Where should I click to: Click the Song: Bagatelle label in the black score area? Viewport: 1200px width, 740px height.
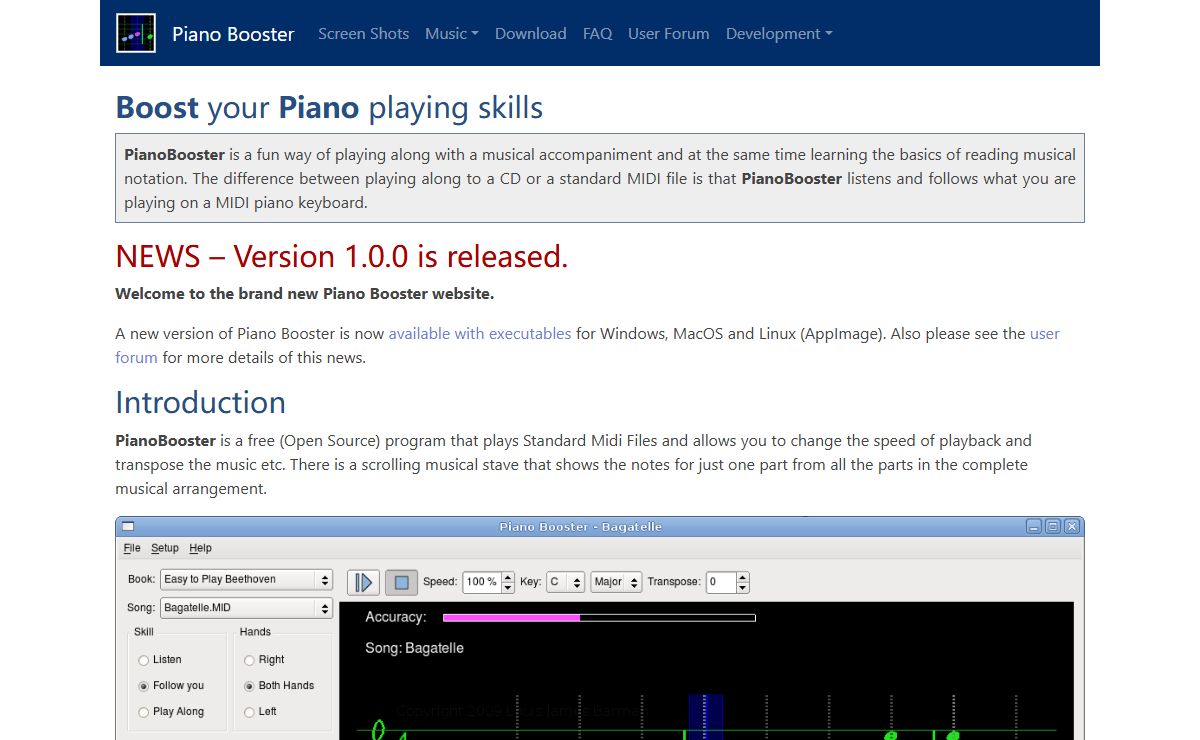415,648
